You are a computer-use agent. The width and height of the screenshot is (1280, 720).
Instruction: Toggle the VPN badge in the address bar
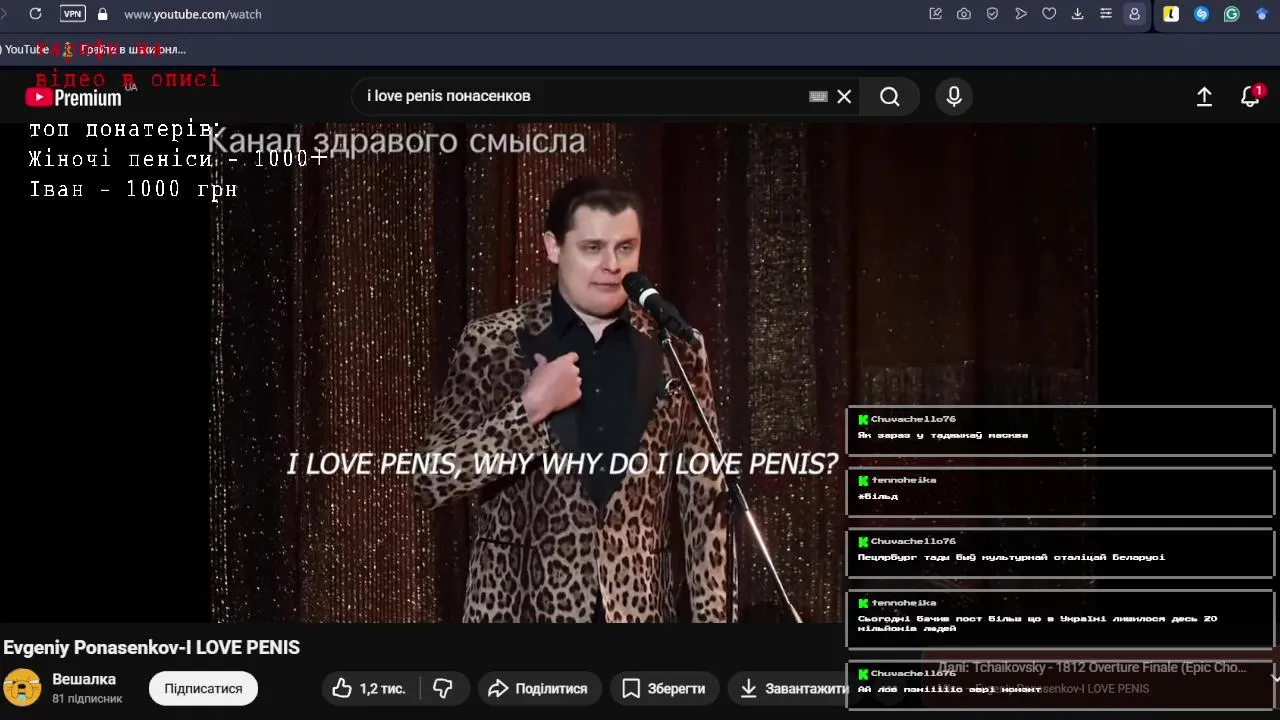click(x=72, y=14)
